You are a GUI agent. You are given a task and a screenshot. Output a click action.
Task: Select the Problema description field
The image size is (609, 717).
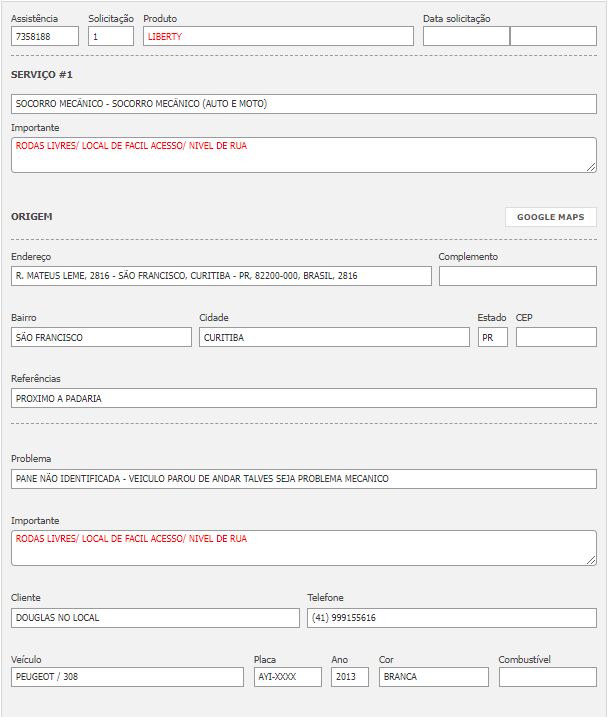pyautogui.click(x=303, y=478)
